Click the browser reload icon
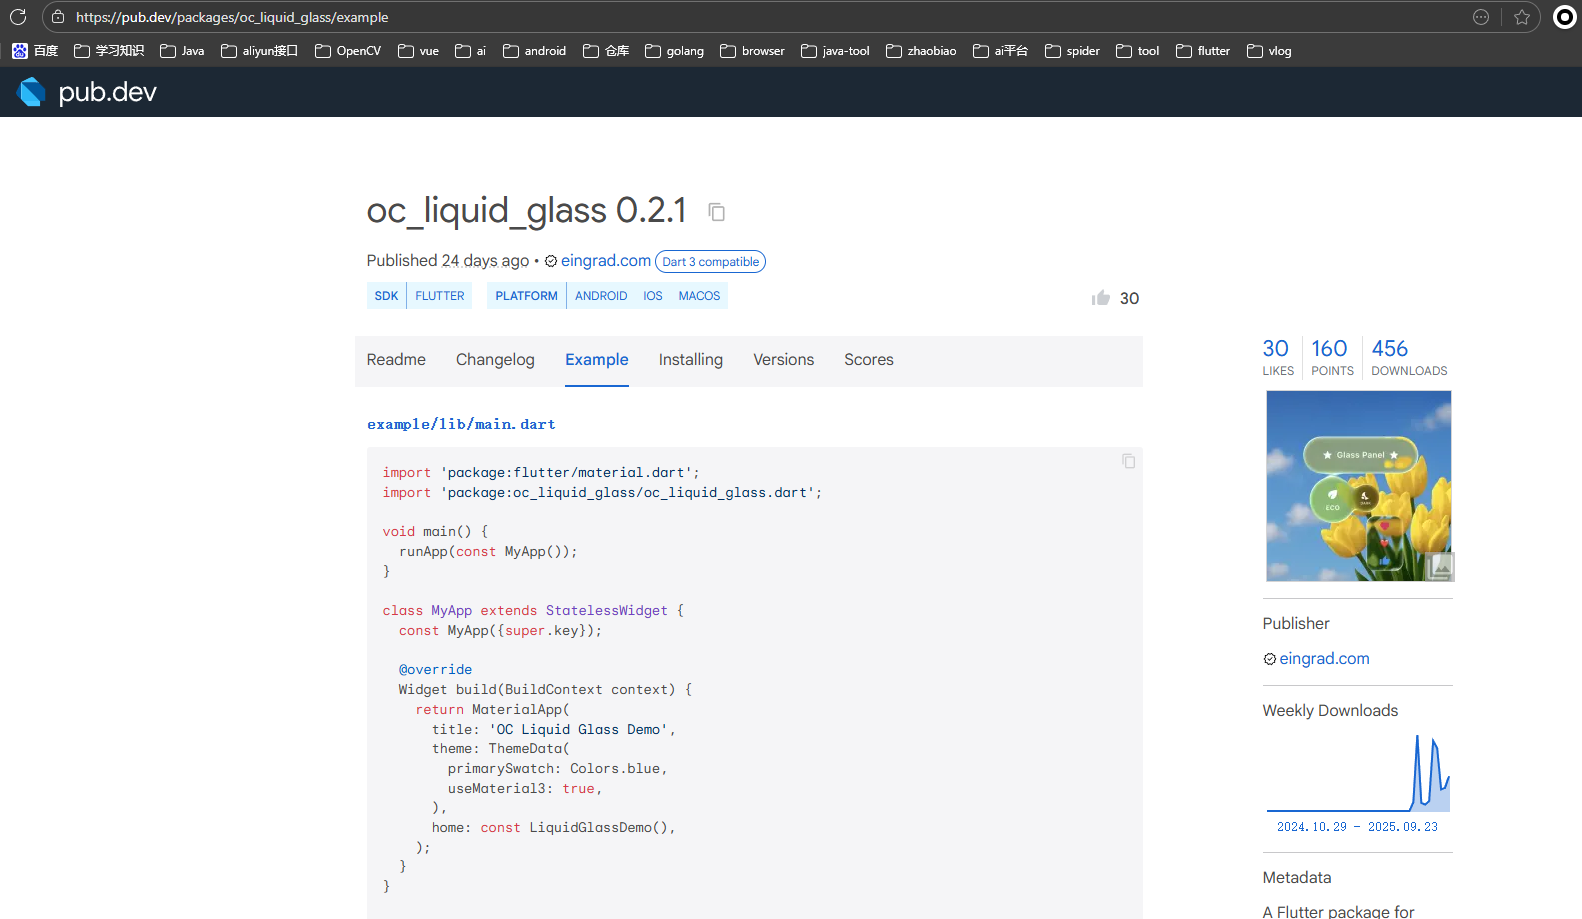Viewport: 1582px width, 919px height. pyautogui.click(x=18, y=17)
